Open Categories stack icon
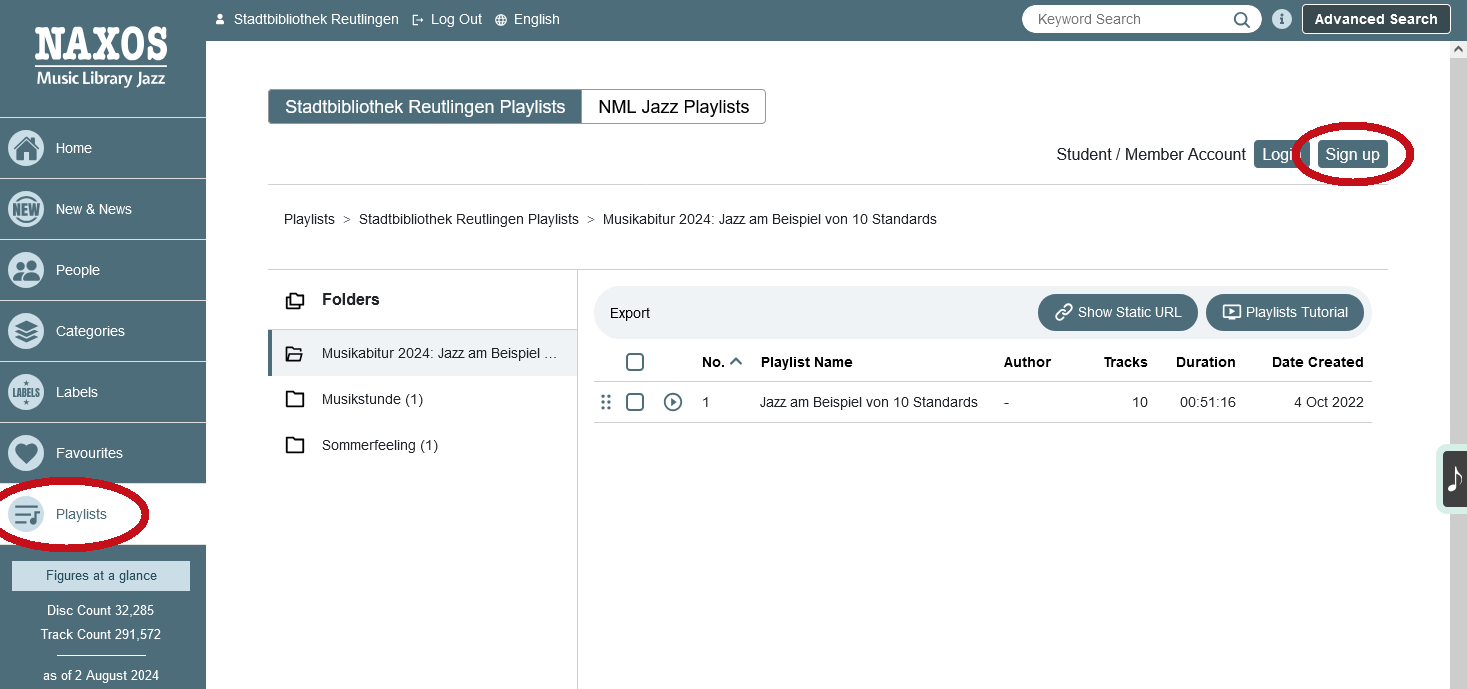 [x=26, y=331]
